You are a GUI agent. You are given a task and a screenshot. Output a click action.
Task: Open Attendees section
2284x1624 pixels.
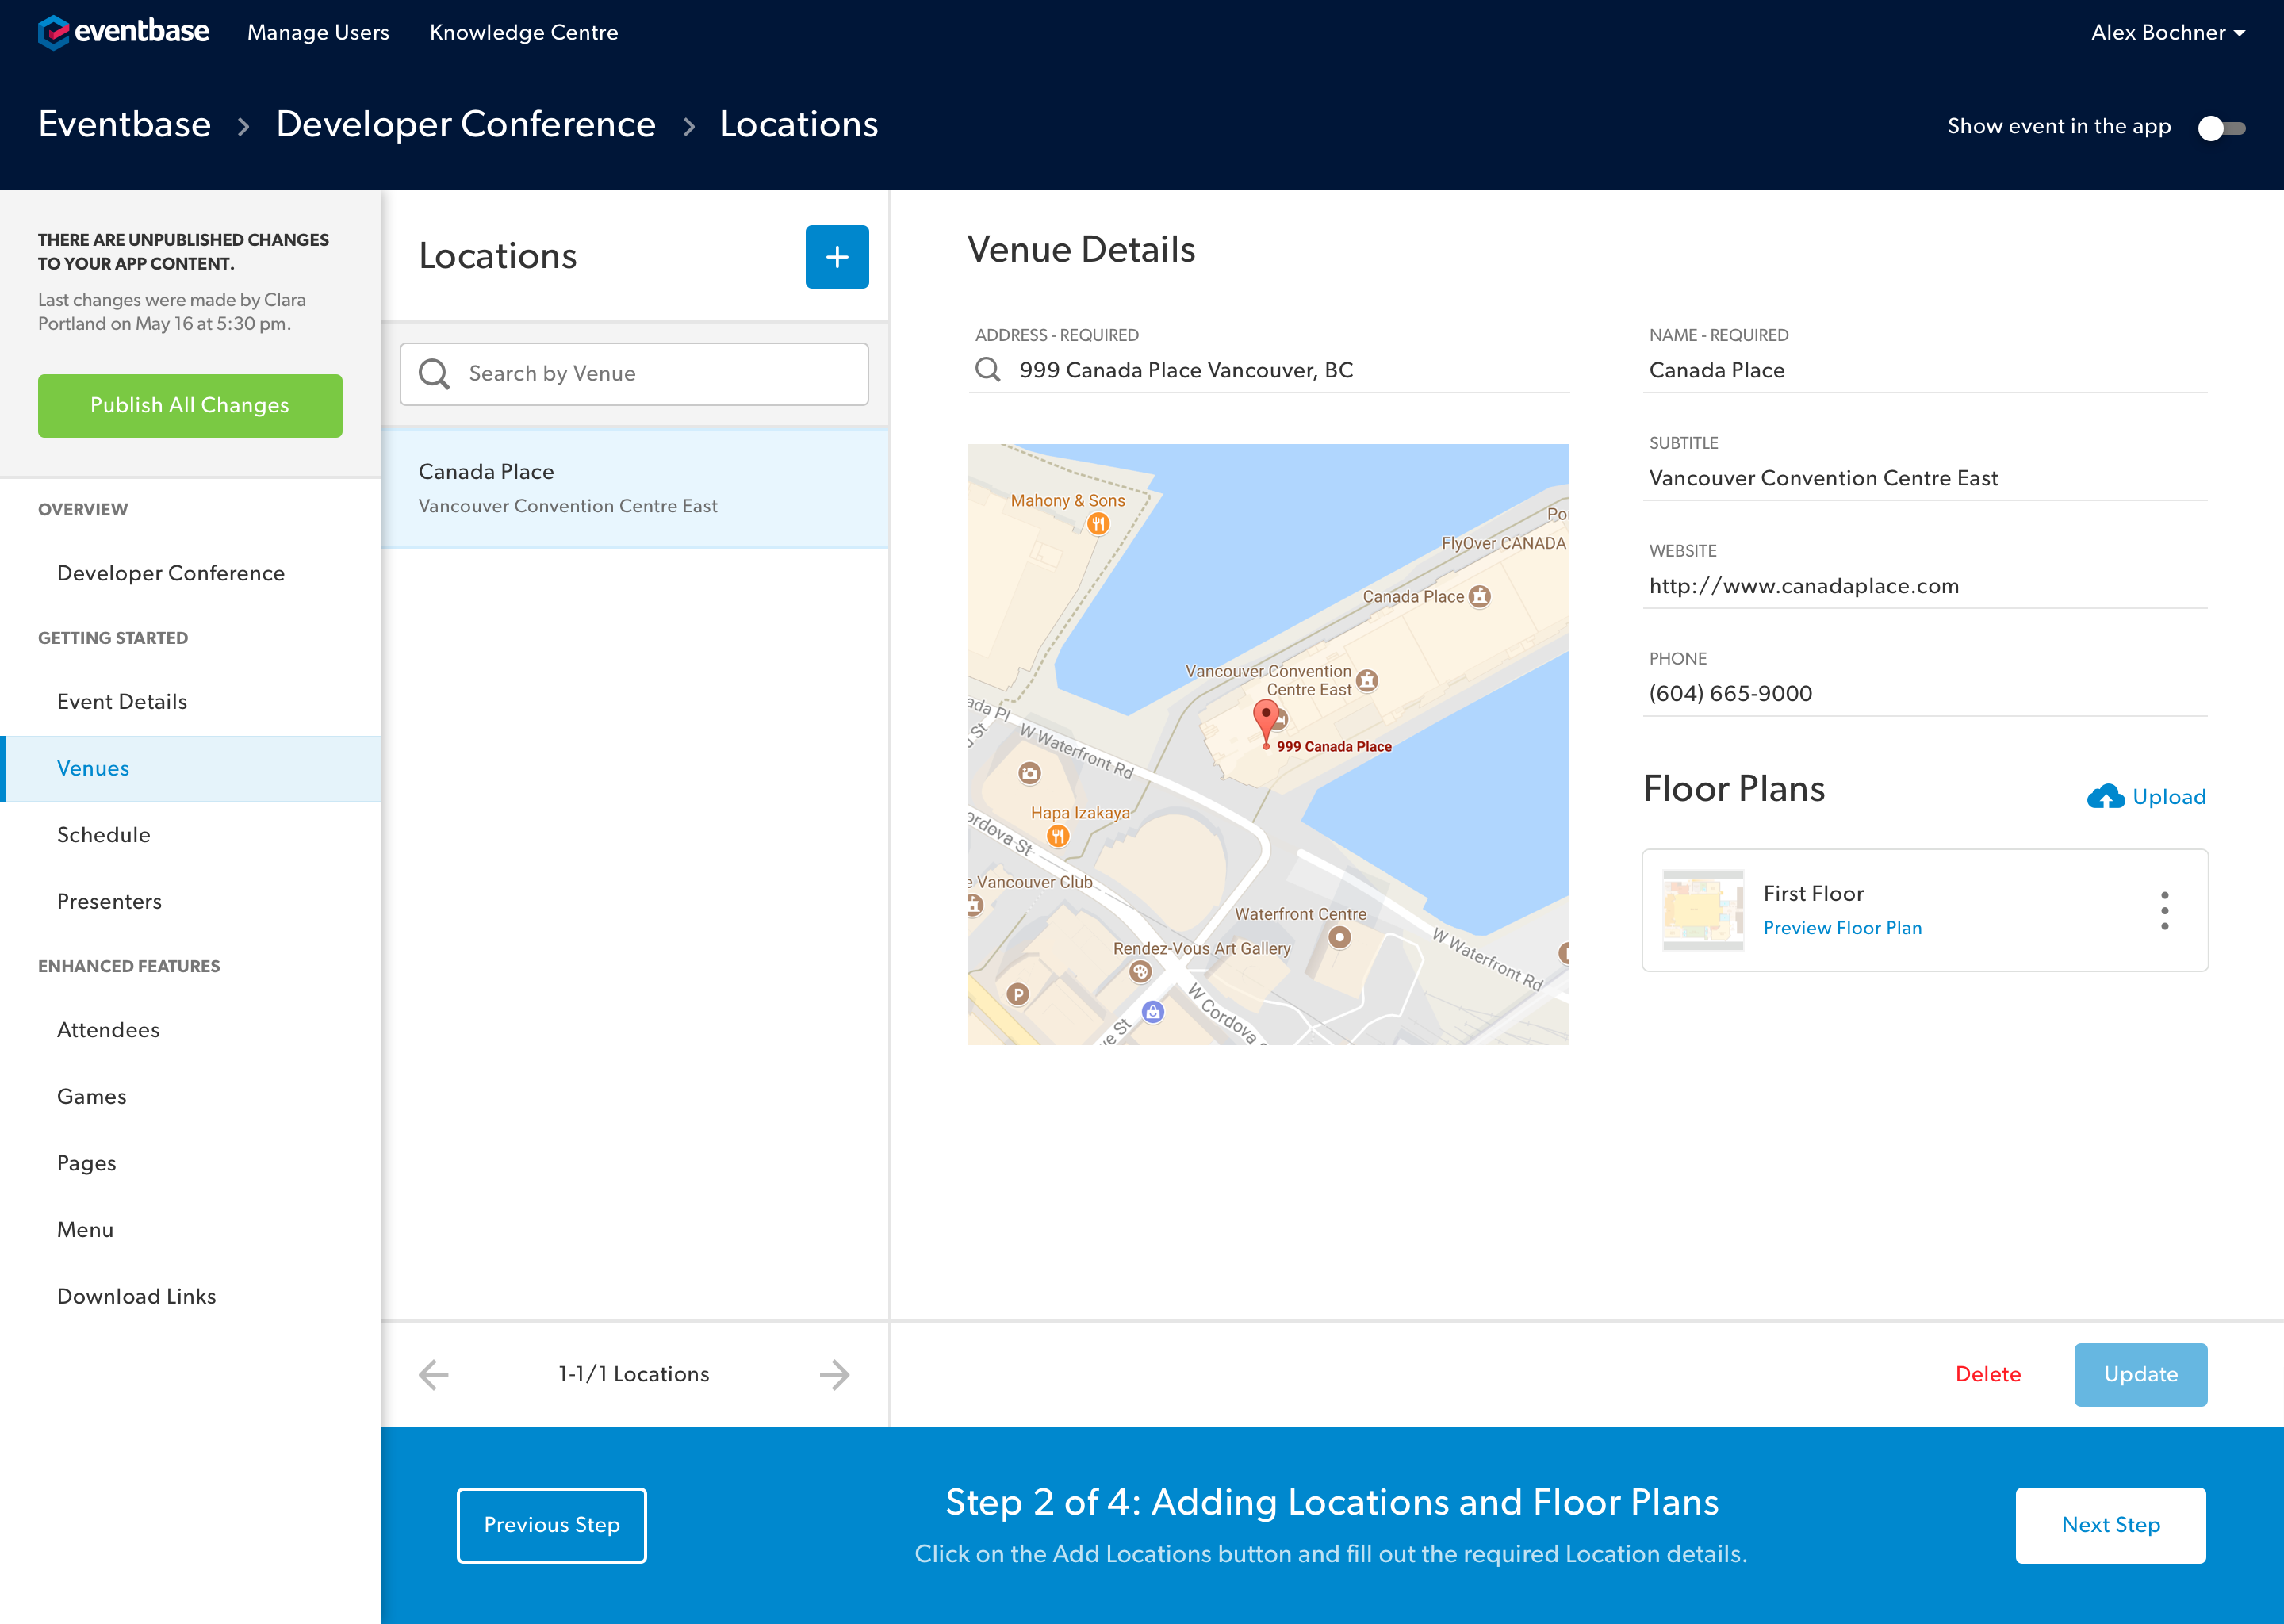point(108,1030)
